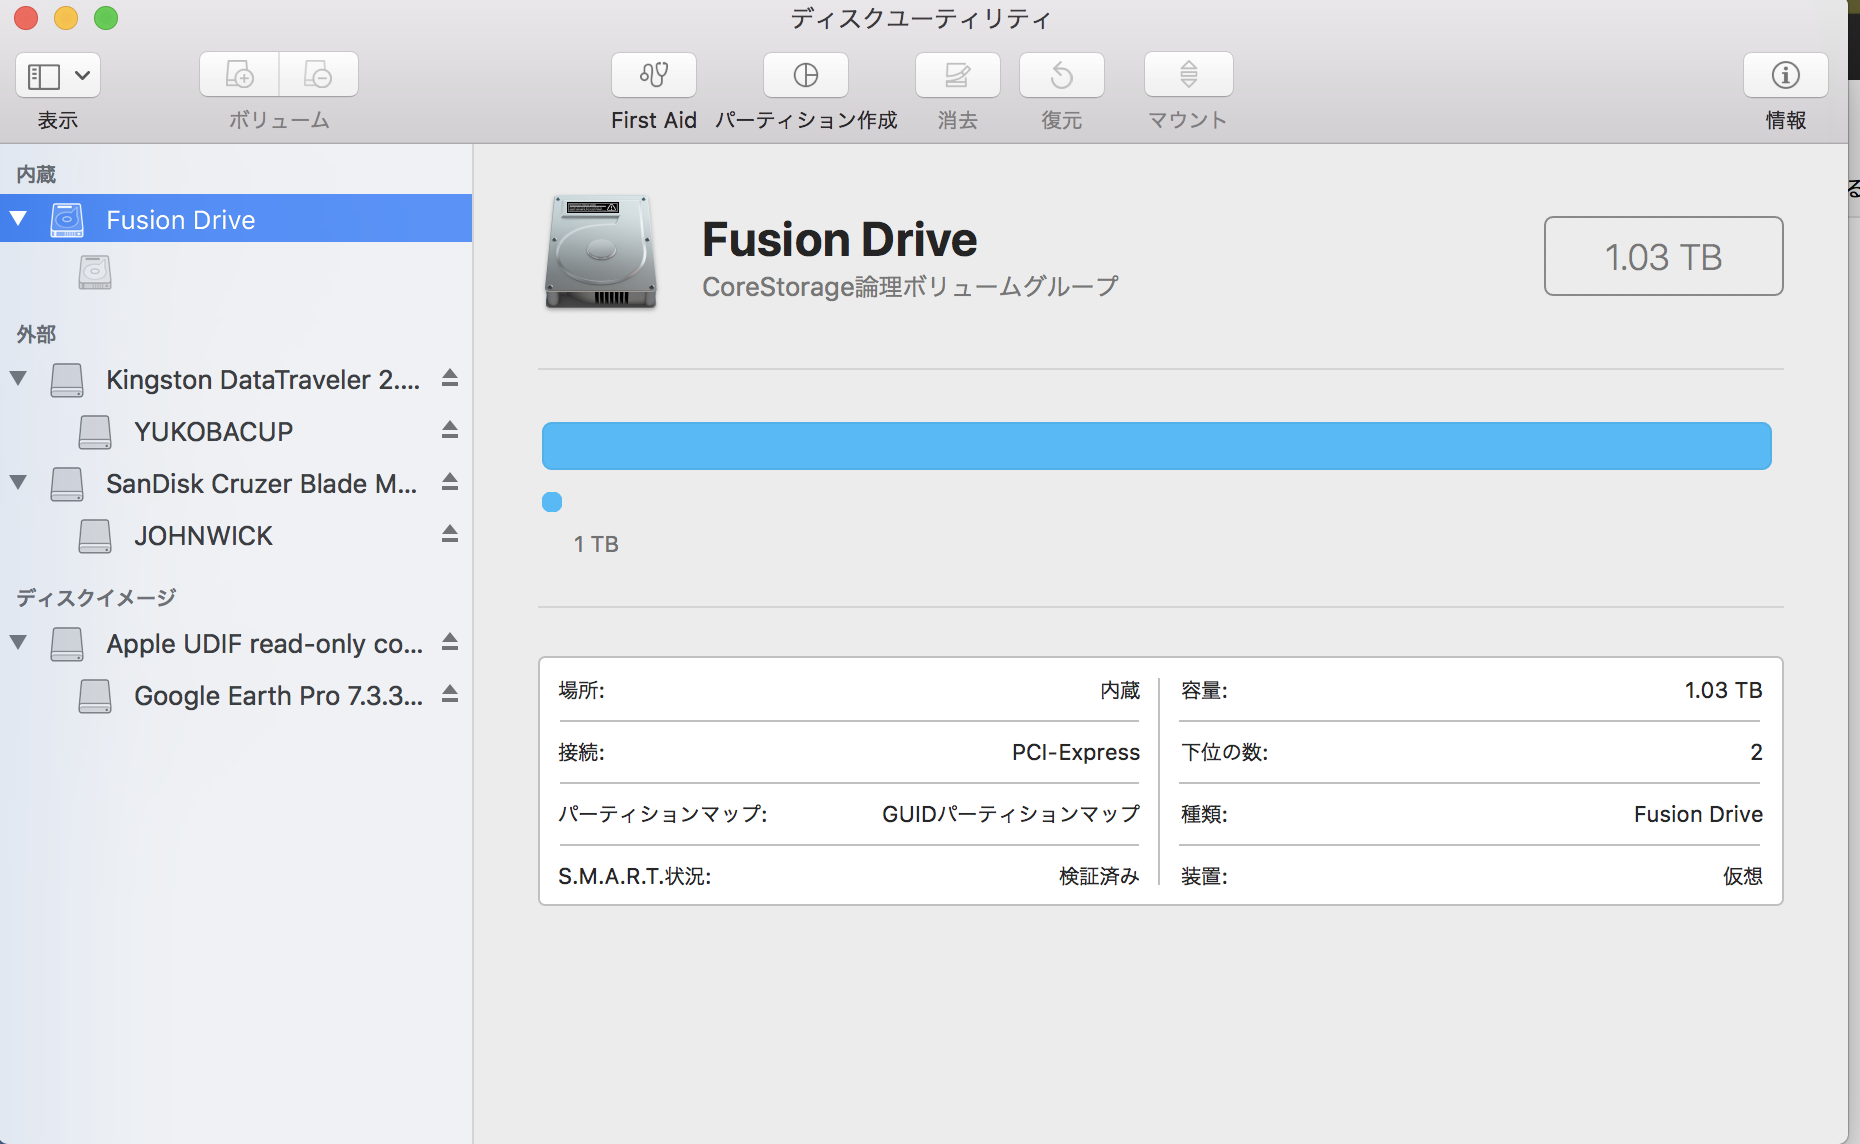Viewport: 1860px width, 1144px height.
Task: Click the remove volume icon
Action: (318, 75)
